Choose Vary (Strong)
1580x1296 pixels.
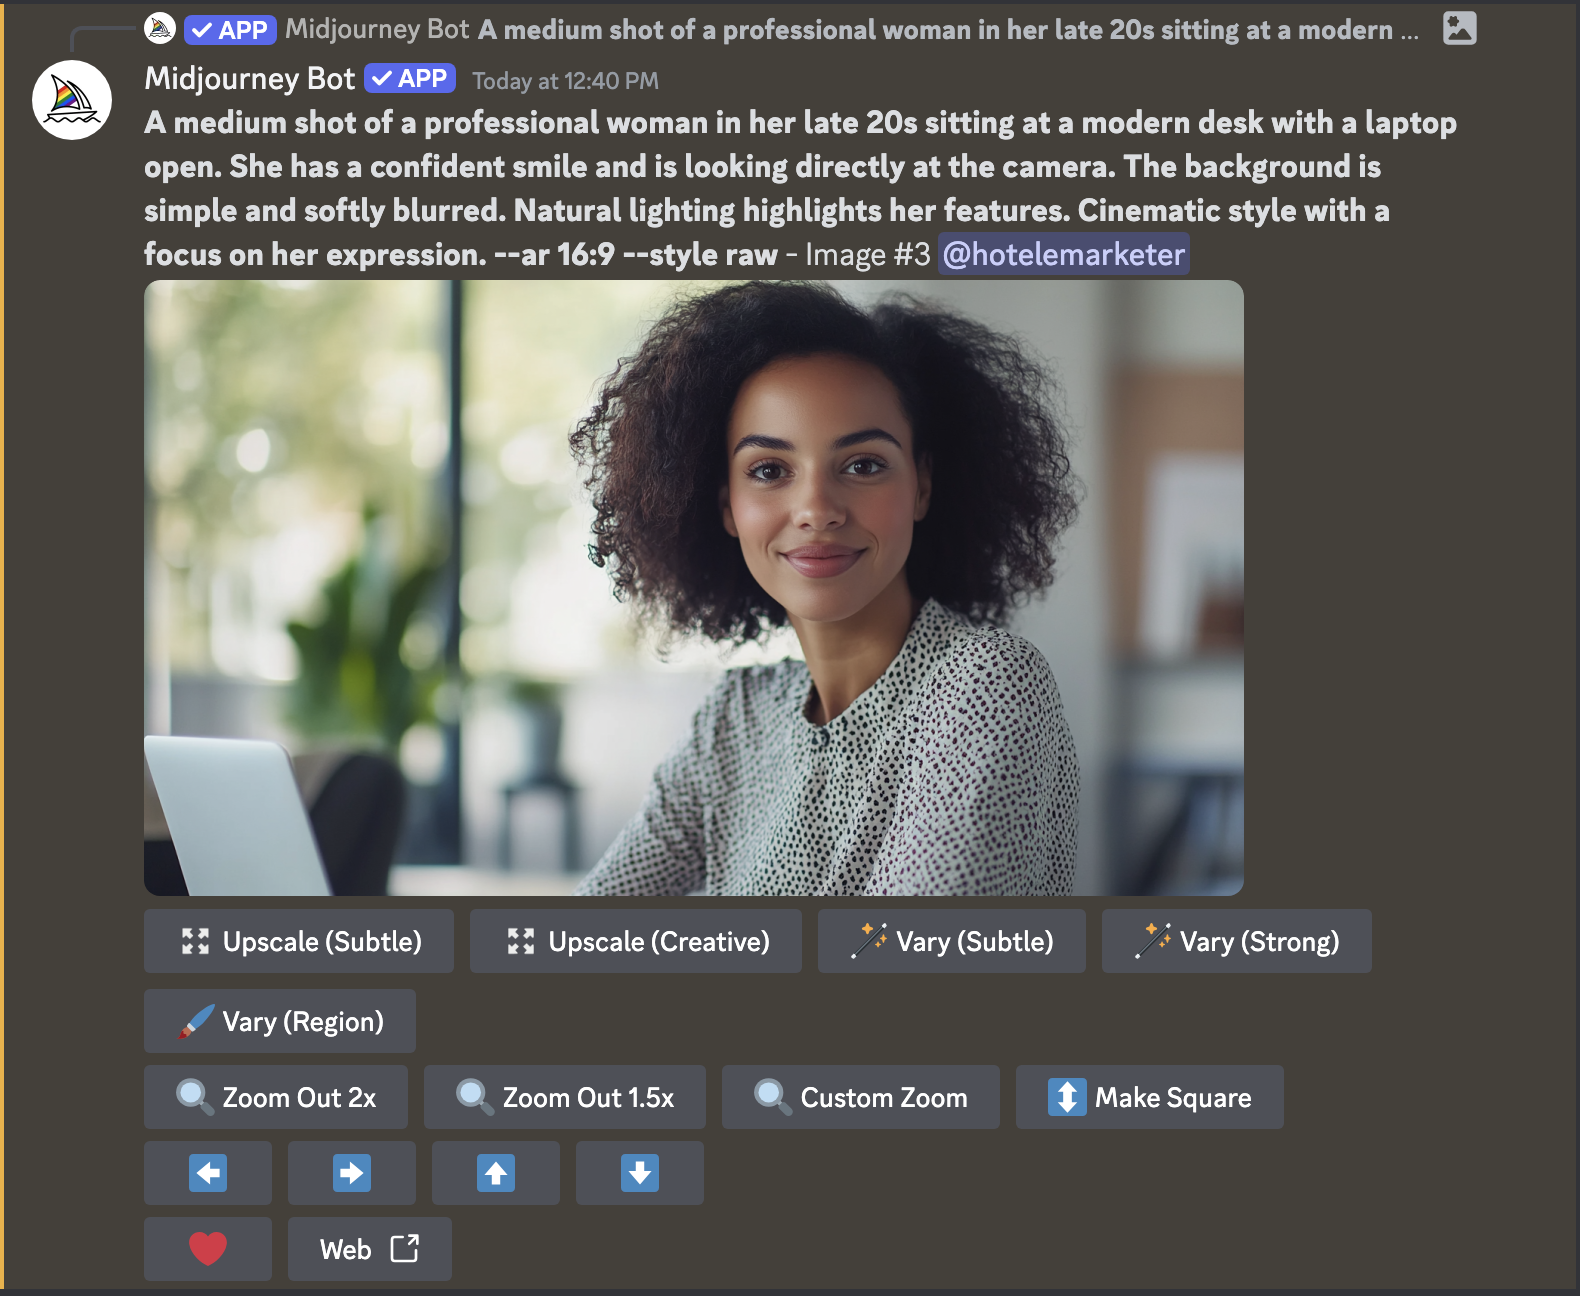coord(1236,941)
